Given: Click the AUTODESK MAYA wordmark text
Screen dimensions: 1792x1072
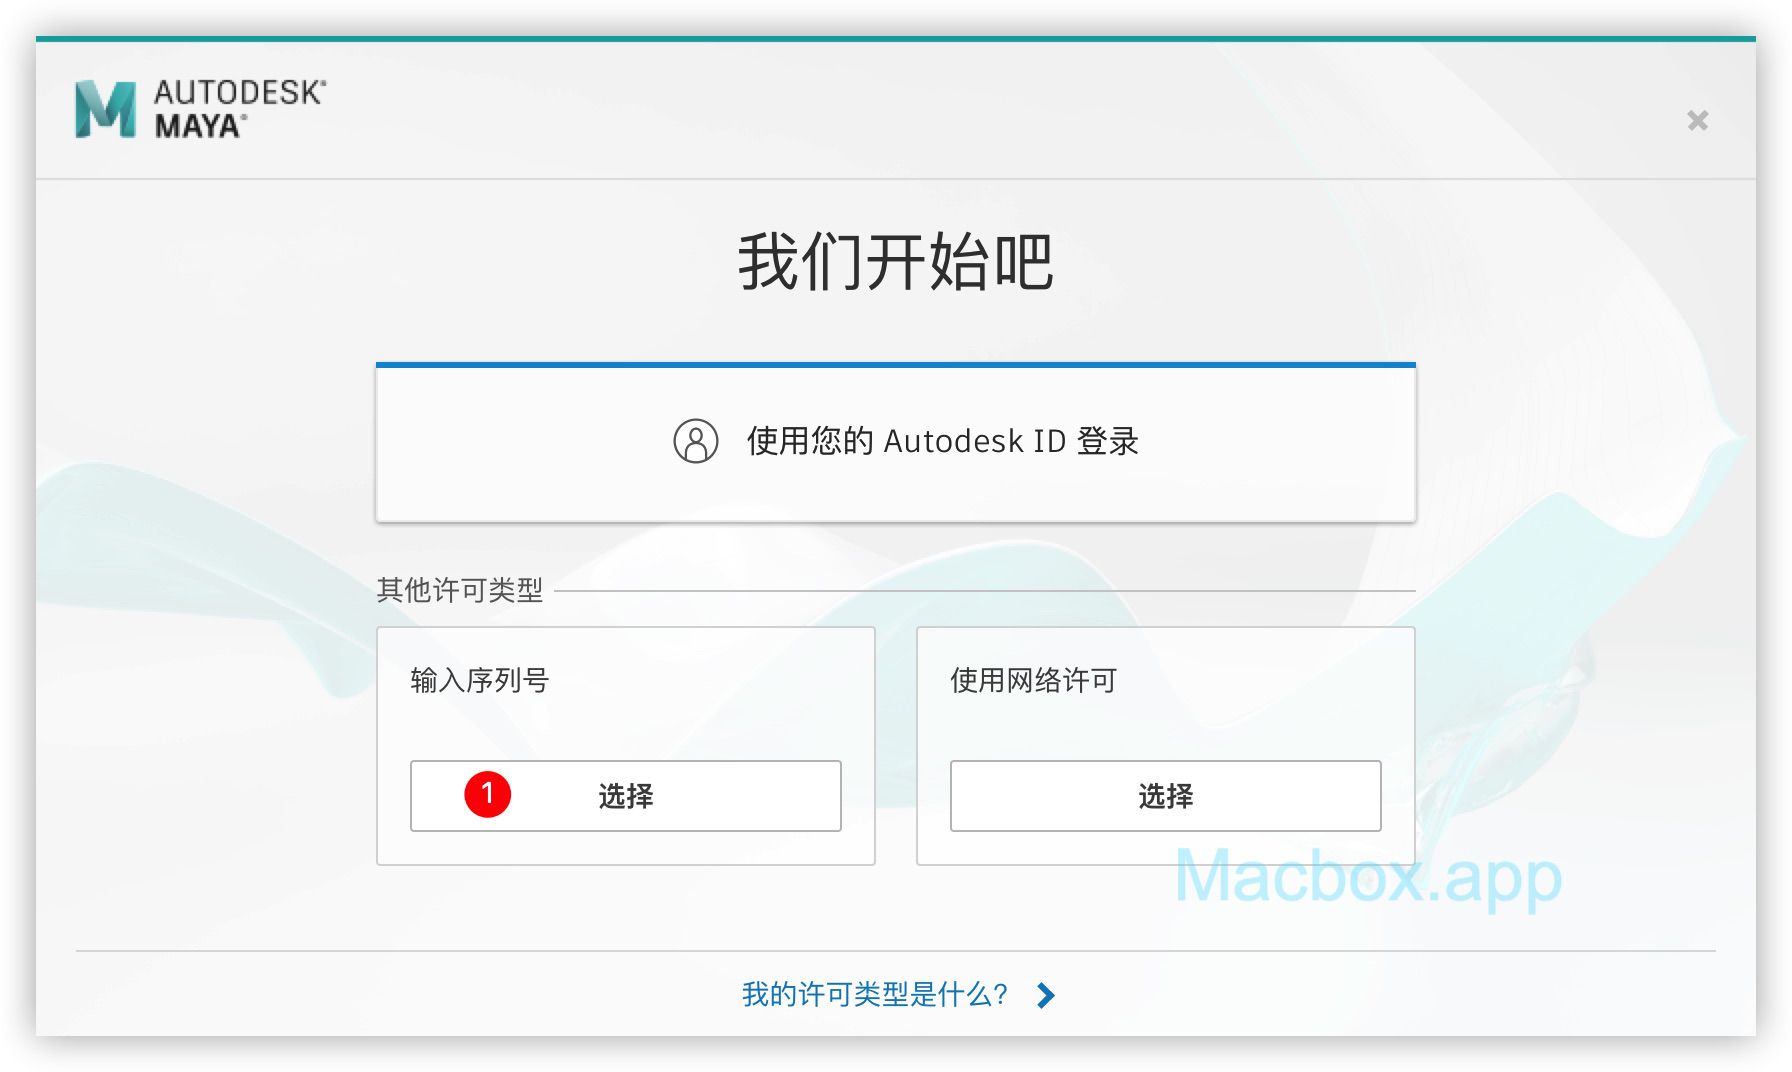Looking at the screenshot, I should 240,109.
